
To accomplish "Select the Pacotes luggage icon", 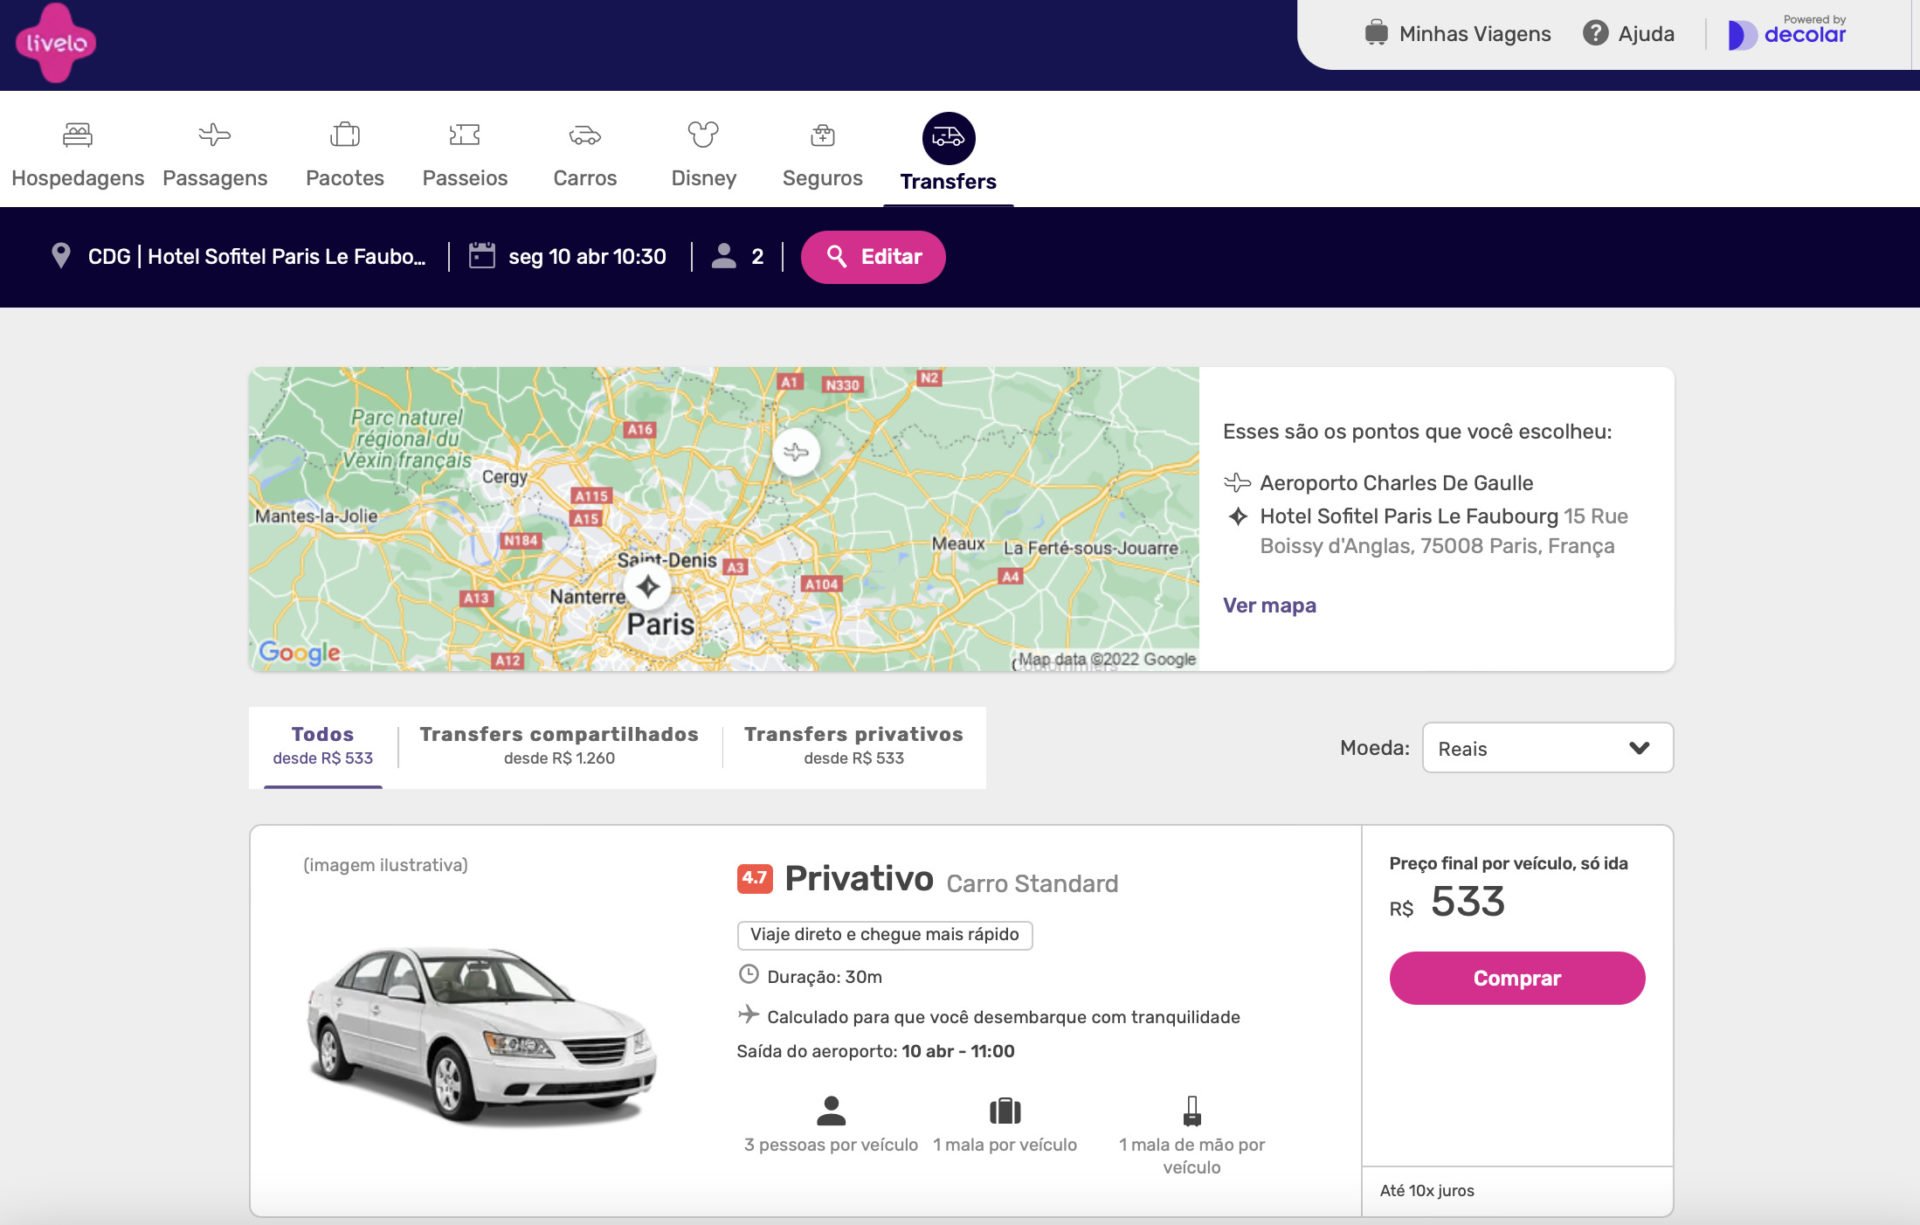I will point(345,134).
